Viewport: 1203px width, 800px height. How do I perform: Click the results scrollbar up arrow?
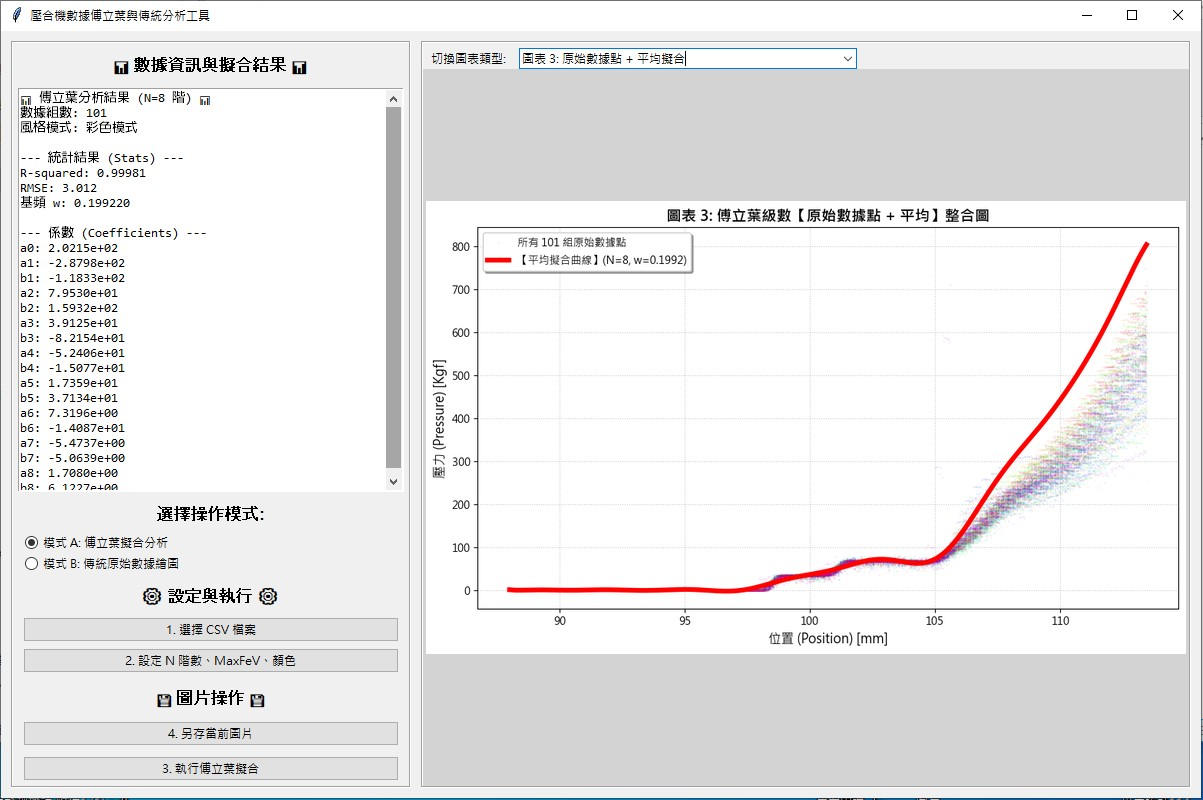(x=393, y=99)
